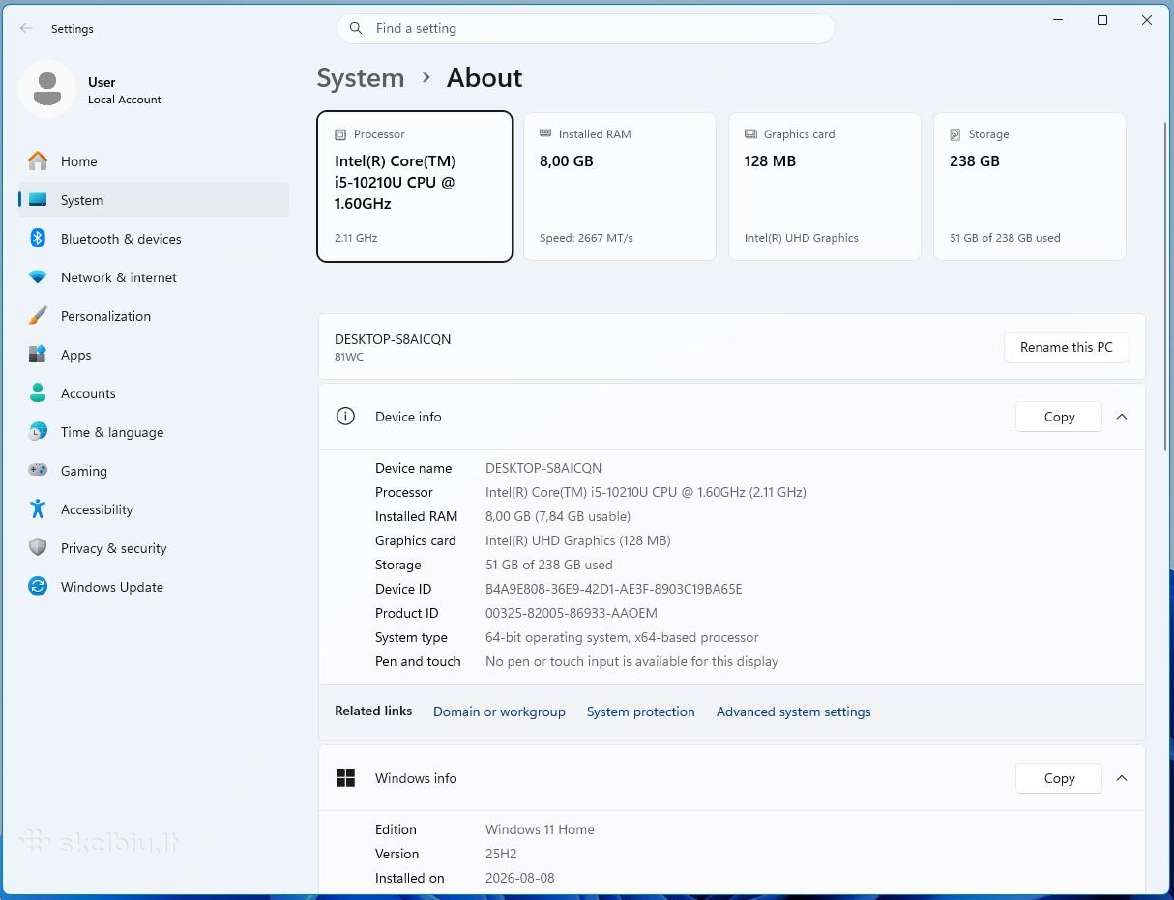Viewport: 1174px width, 900px height.
Task: Click the Home house icon in sidebar
Action: pyautogui.click(x=37, y=161)
